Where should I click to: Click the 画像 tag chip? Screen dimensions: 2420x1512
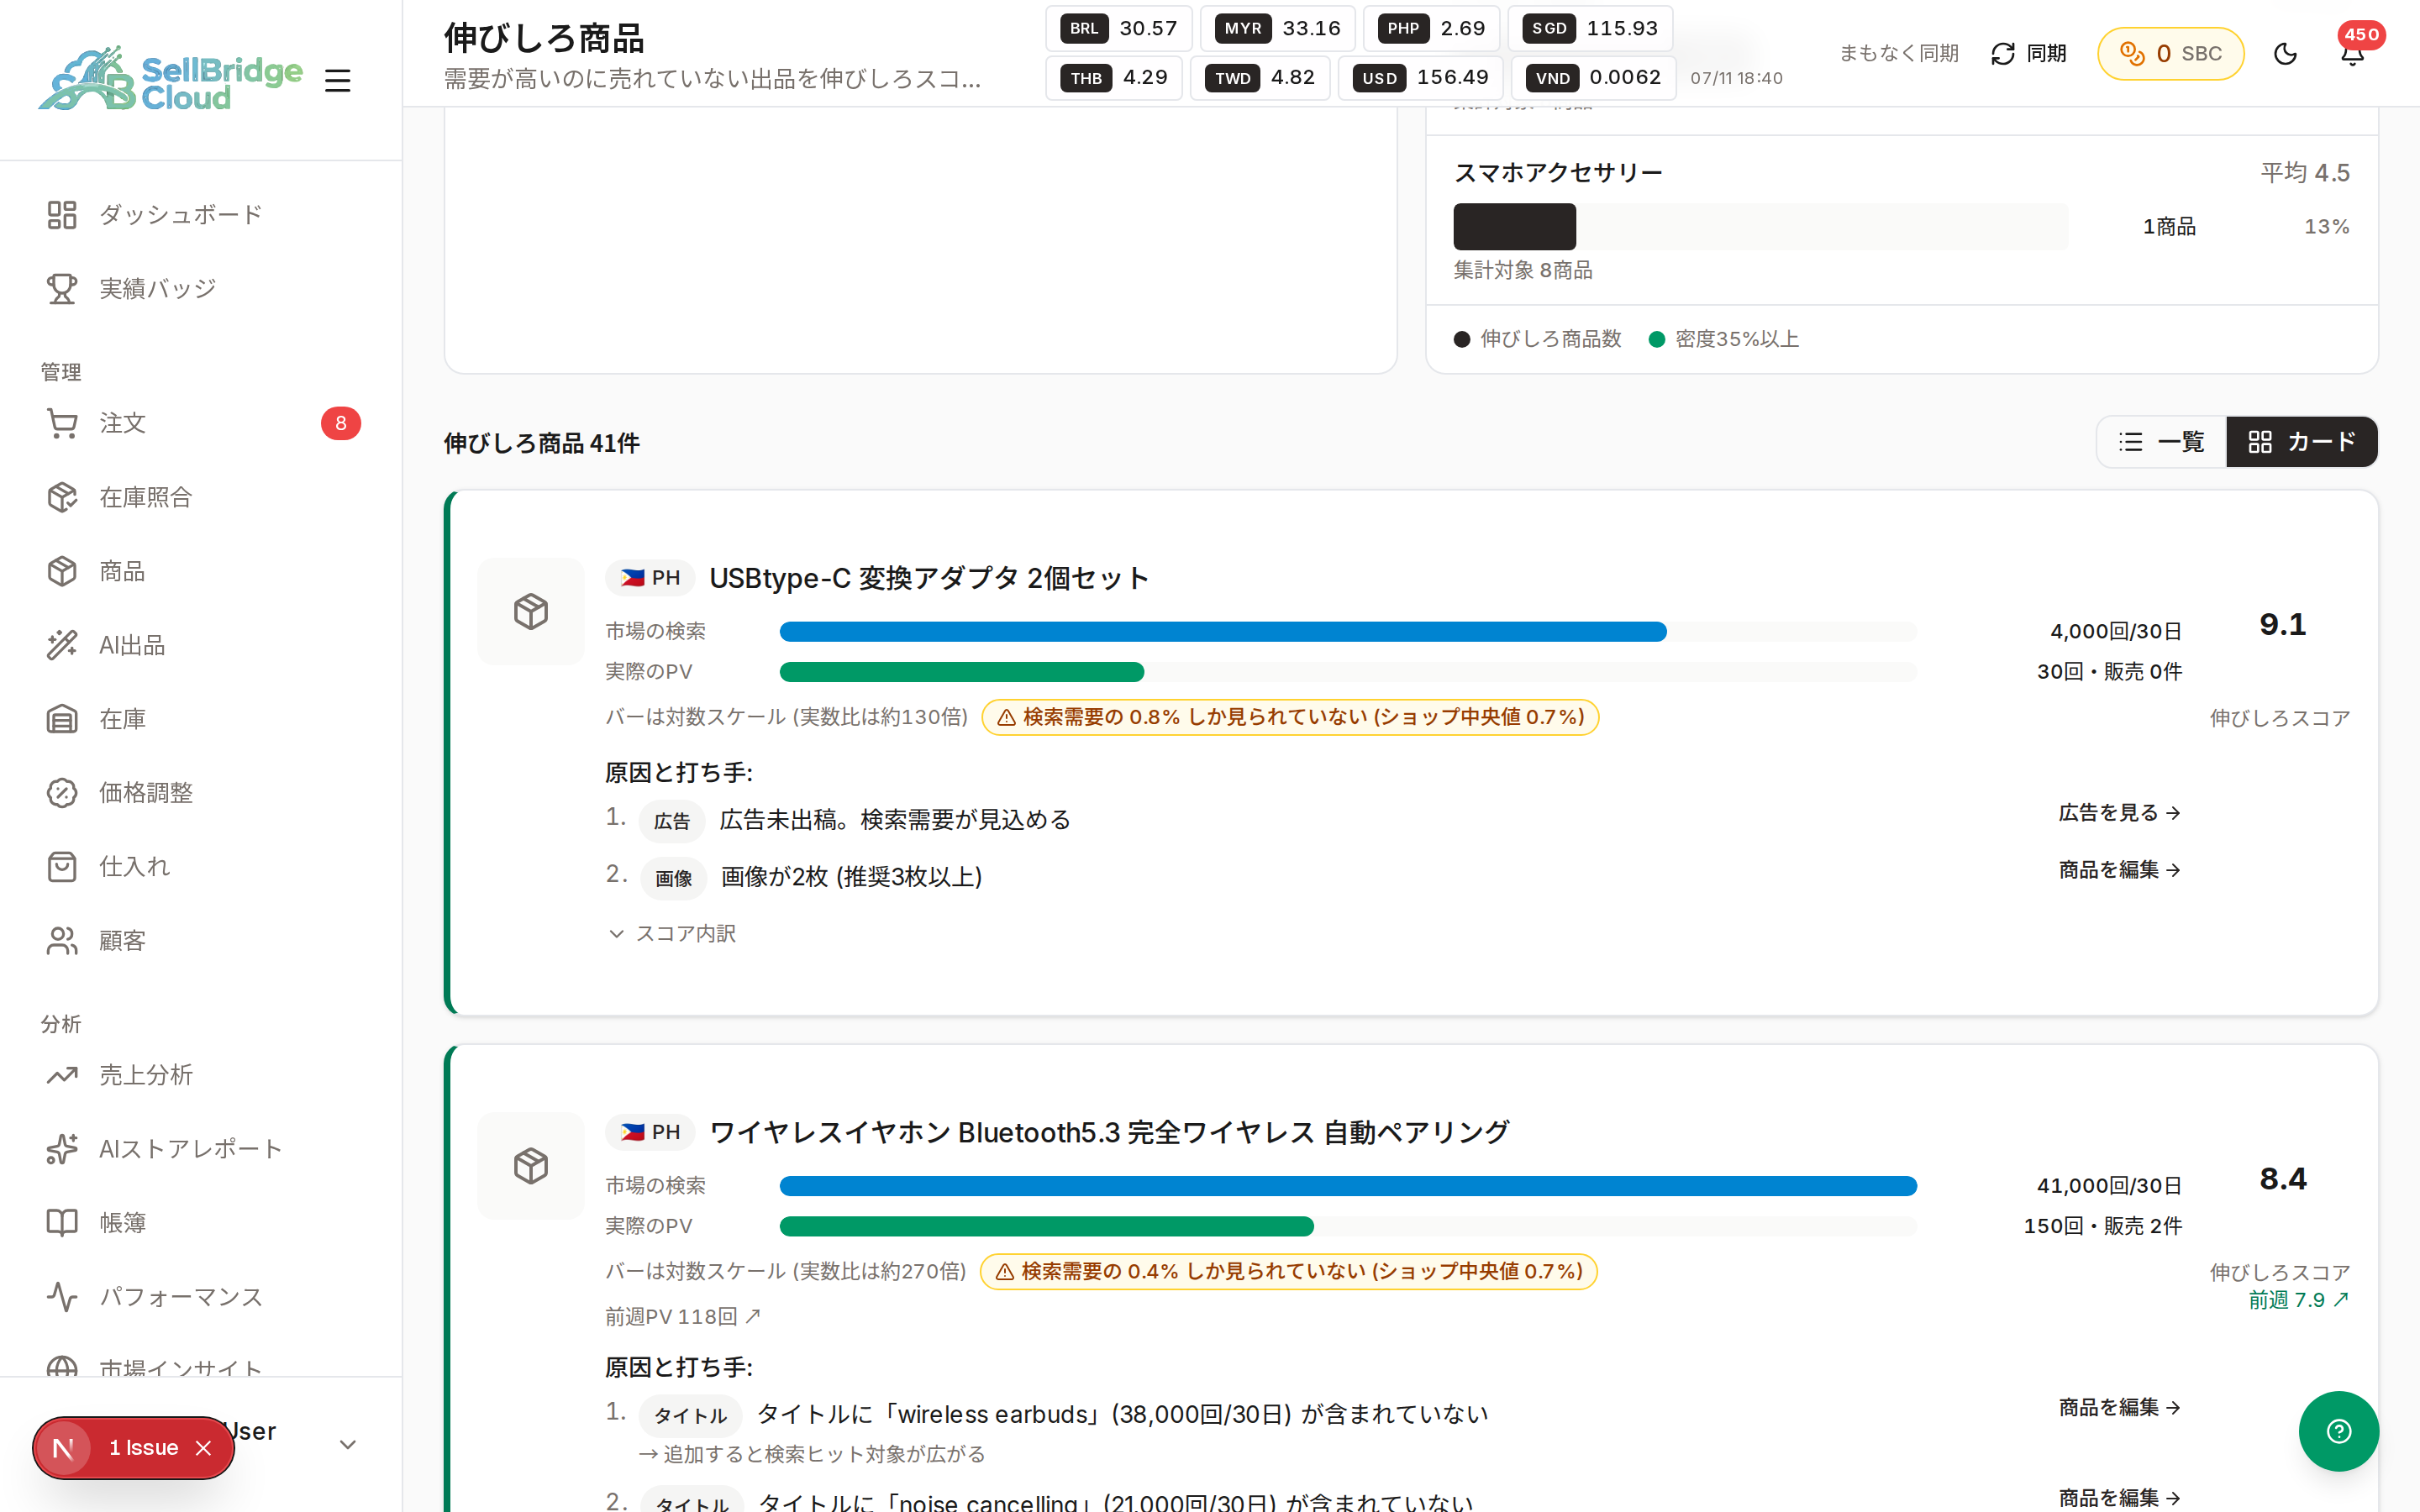coord(673,878)
